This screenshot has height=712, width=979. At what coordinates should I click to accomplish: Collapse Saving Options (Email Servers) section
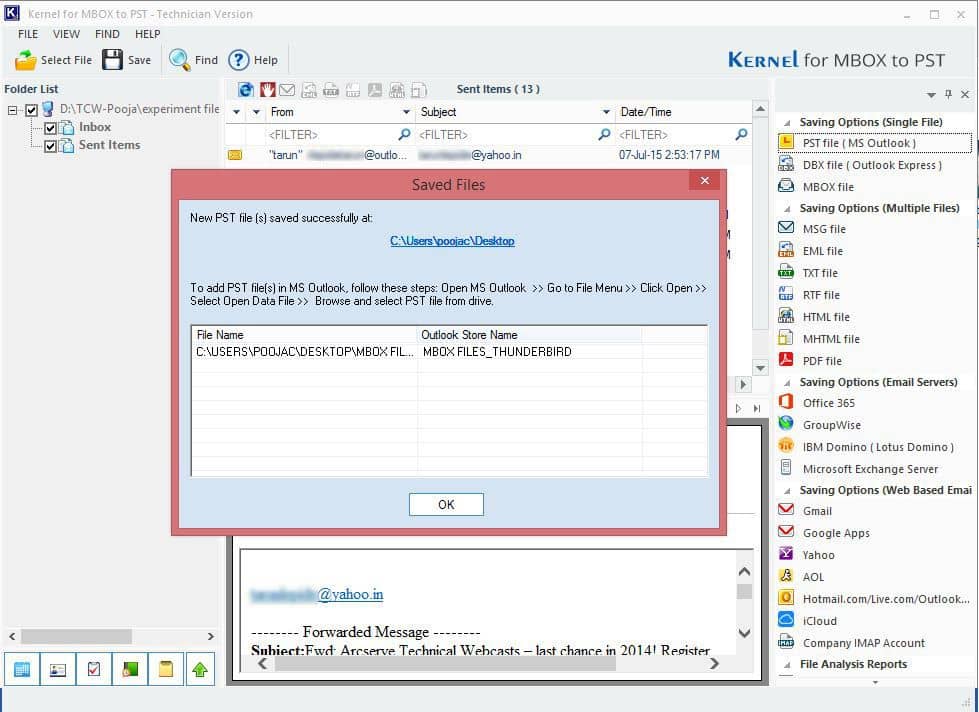[x=787, y=382]
